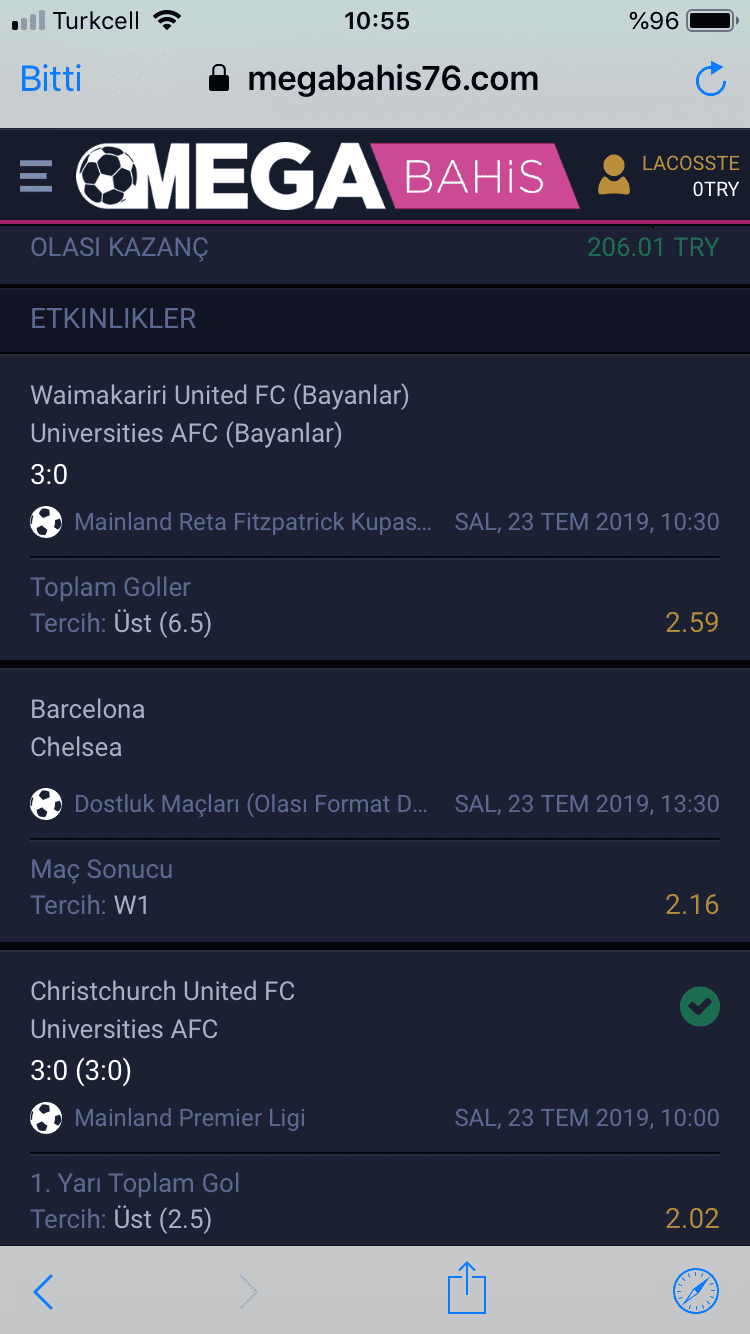The width and height of the screenshot is (750, 1334).
Task: Tap football icon next to Mainland Premier Ligi
Action: point(46,1118)
